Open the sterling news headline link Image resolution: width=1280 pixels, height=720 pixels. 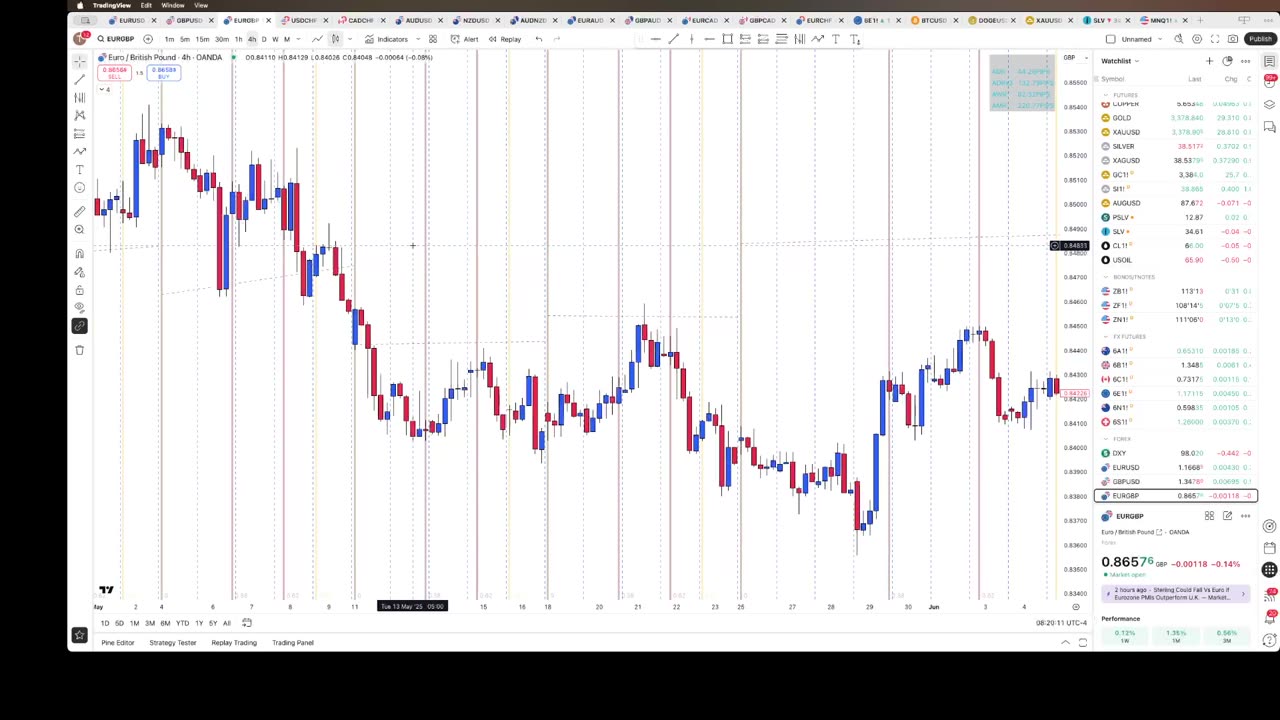pos(1176,594)
